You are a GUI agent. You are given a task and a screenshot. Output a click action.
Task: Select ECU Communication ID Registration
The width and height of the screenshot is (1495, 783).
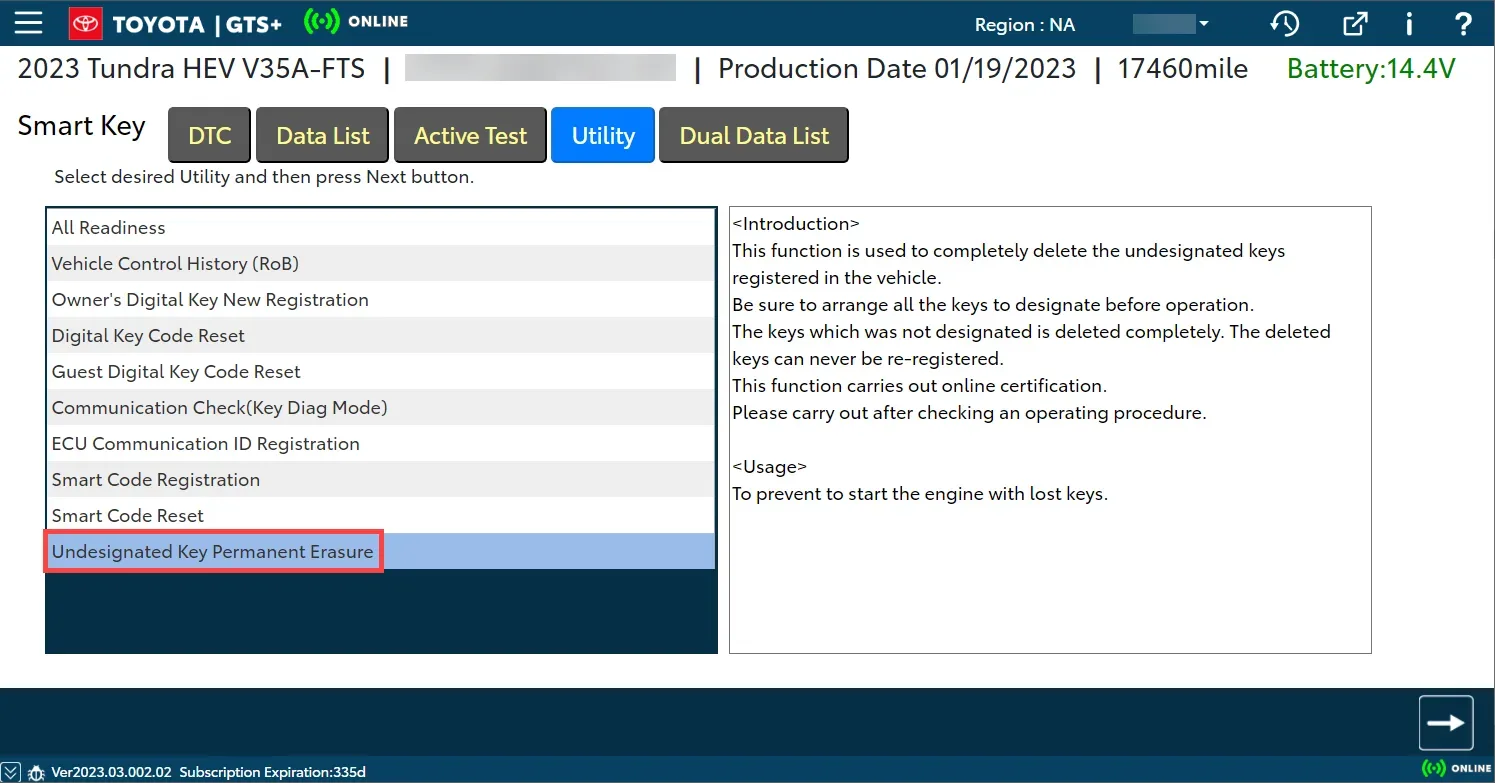[381, 444]
